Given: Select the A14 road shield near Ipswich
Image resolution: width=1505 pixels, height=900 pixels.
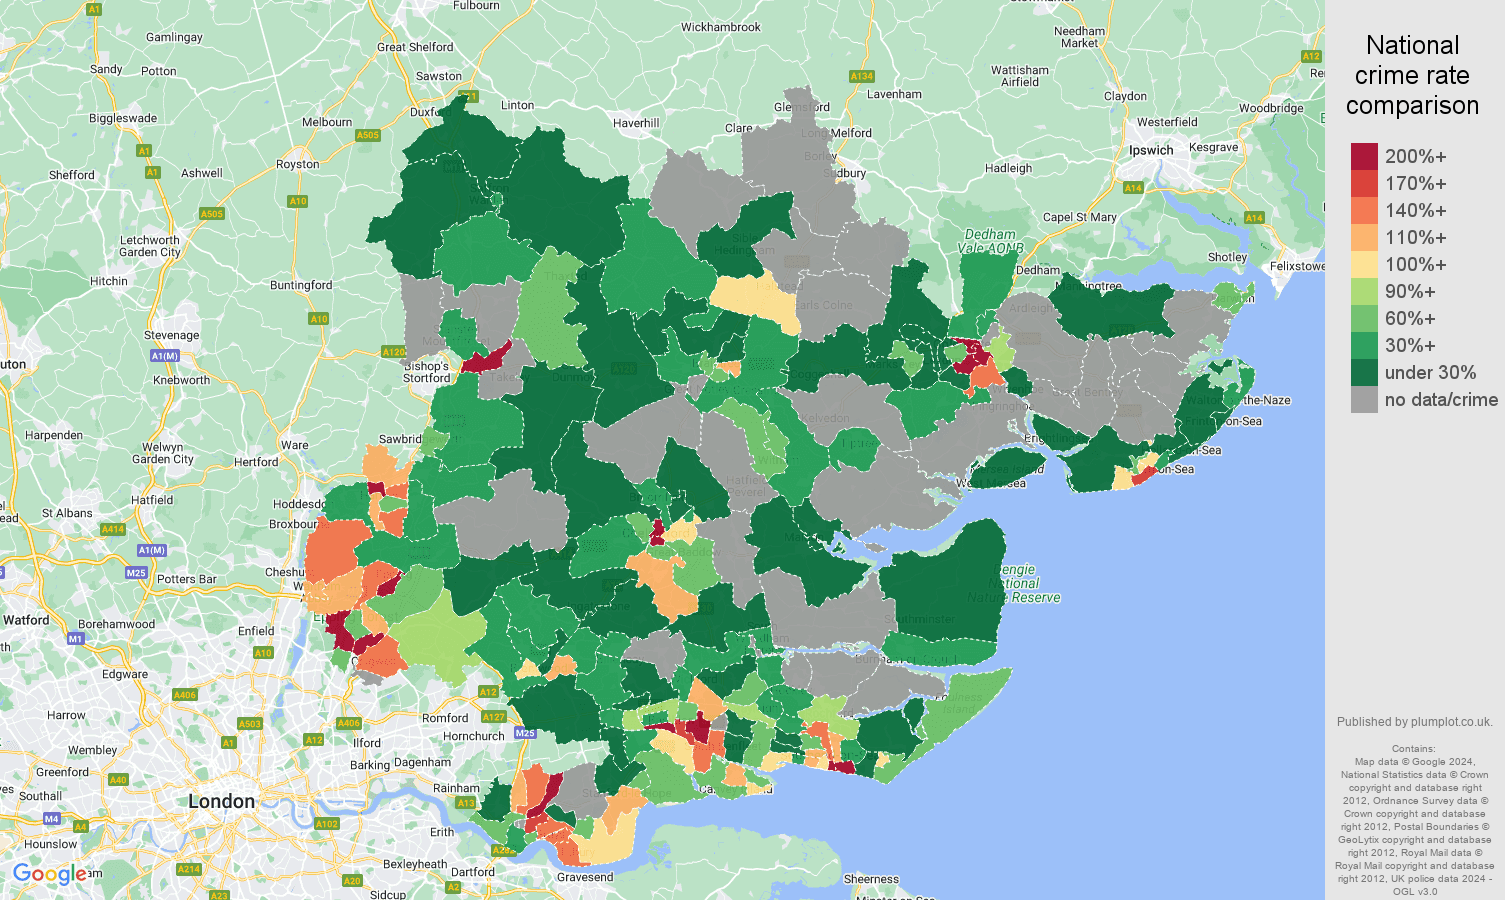Looking at the screenshot, I should [1135, 186].
